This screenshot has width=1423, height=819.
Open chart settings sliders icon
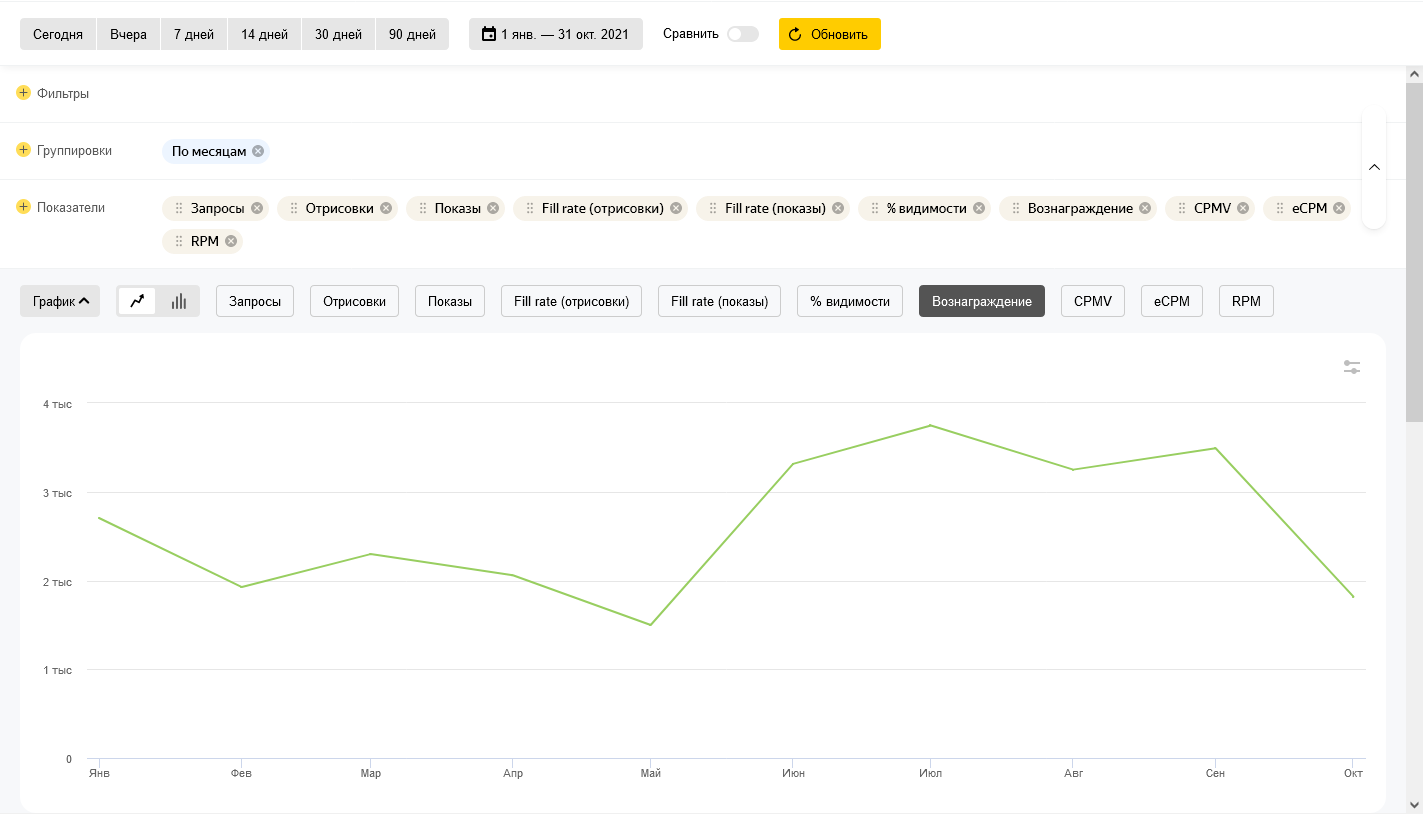(x=1352, y=368)
